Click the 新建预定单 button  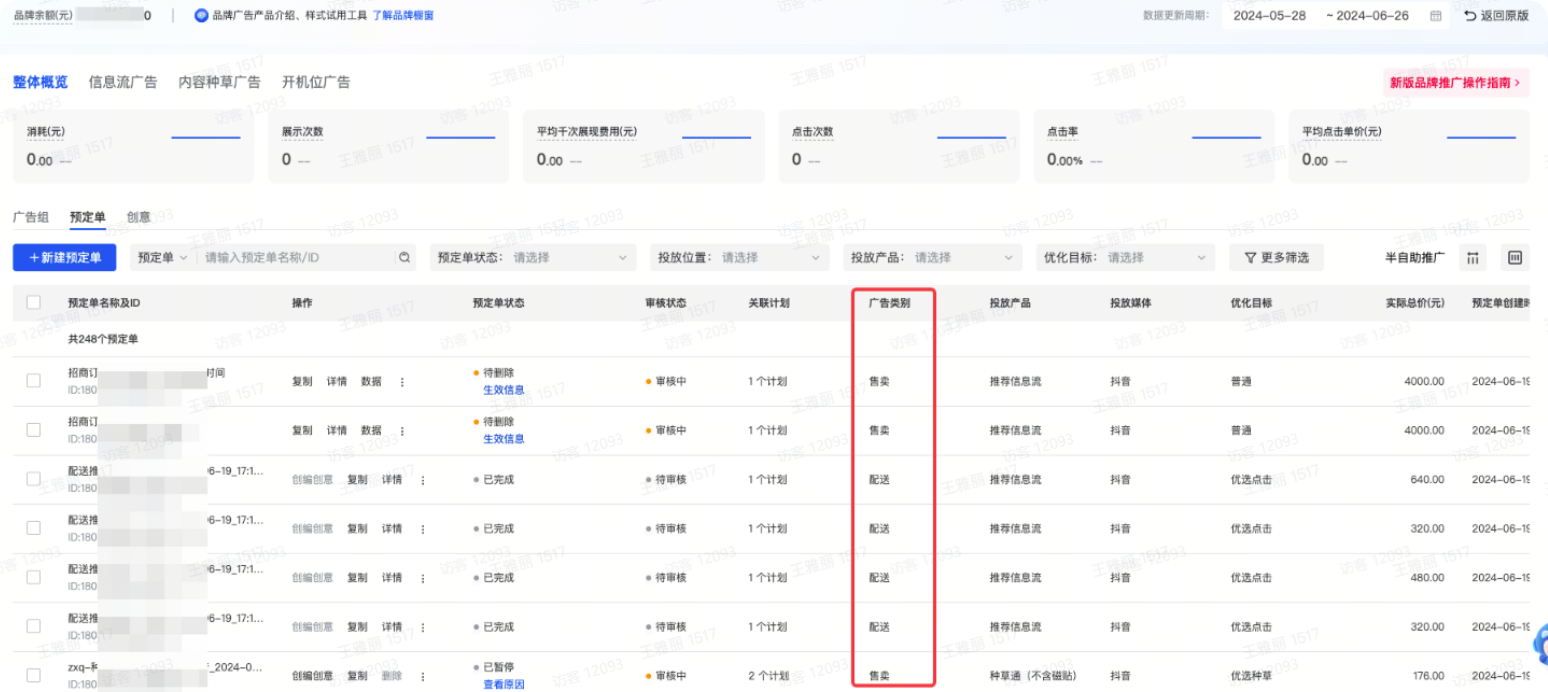tap(65, 257)
